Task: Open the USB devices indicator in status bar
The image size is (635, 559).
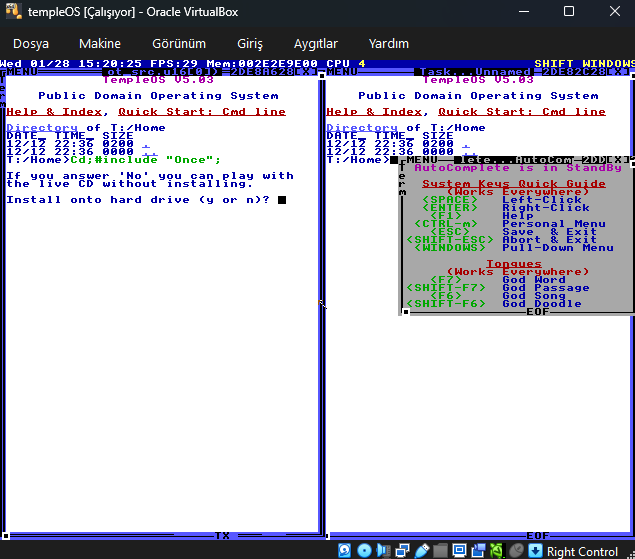Action: click(x=421, y=550)
